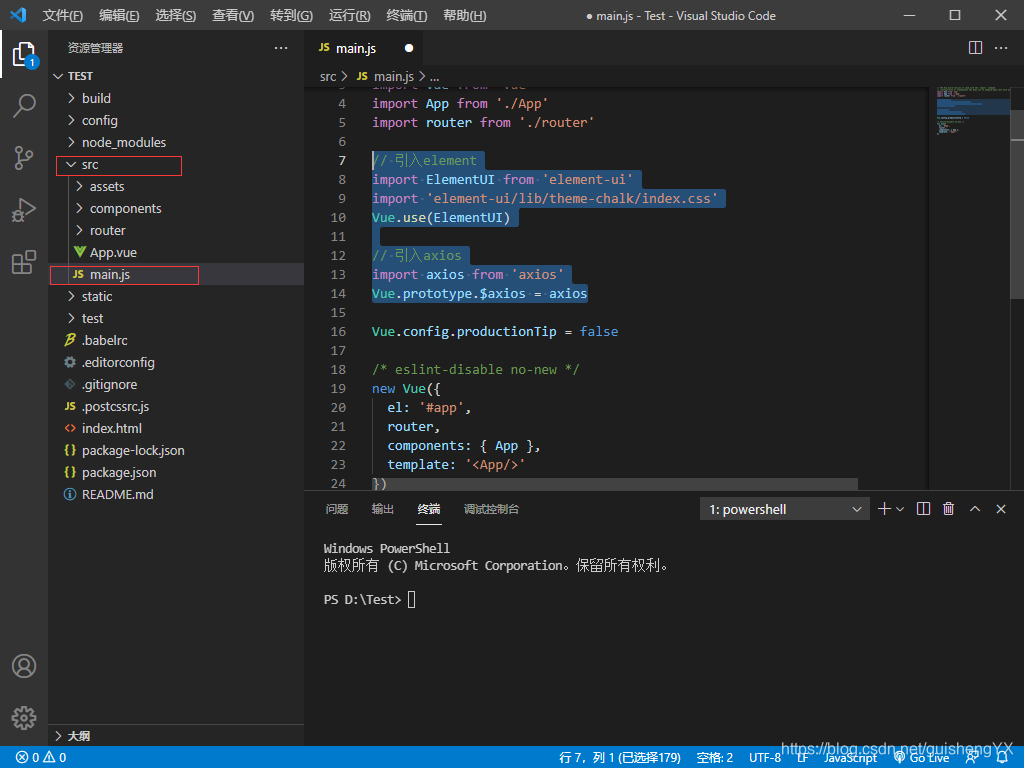Open the 文件(F) menu
The width and height of the screenshot is (1024, 768).
coord(63,16)
